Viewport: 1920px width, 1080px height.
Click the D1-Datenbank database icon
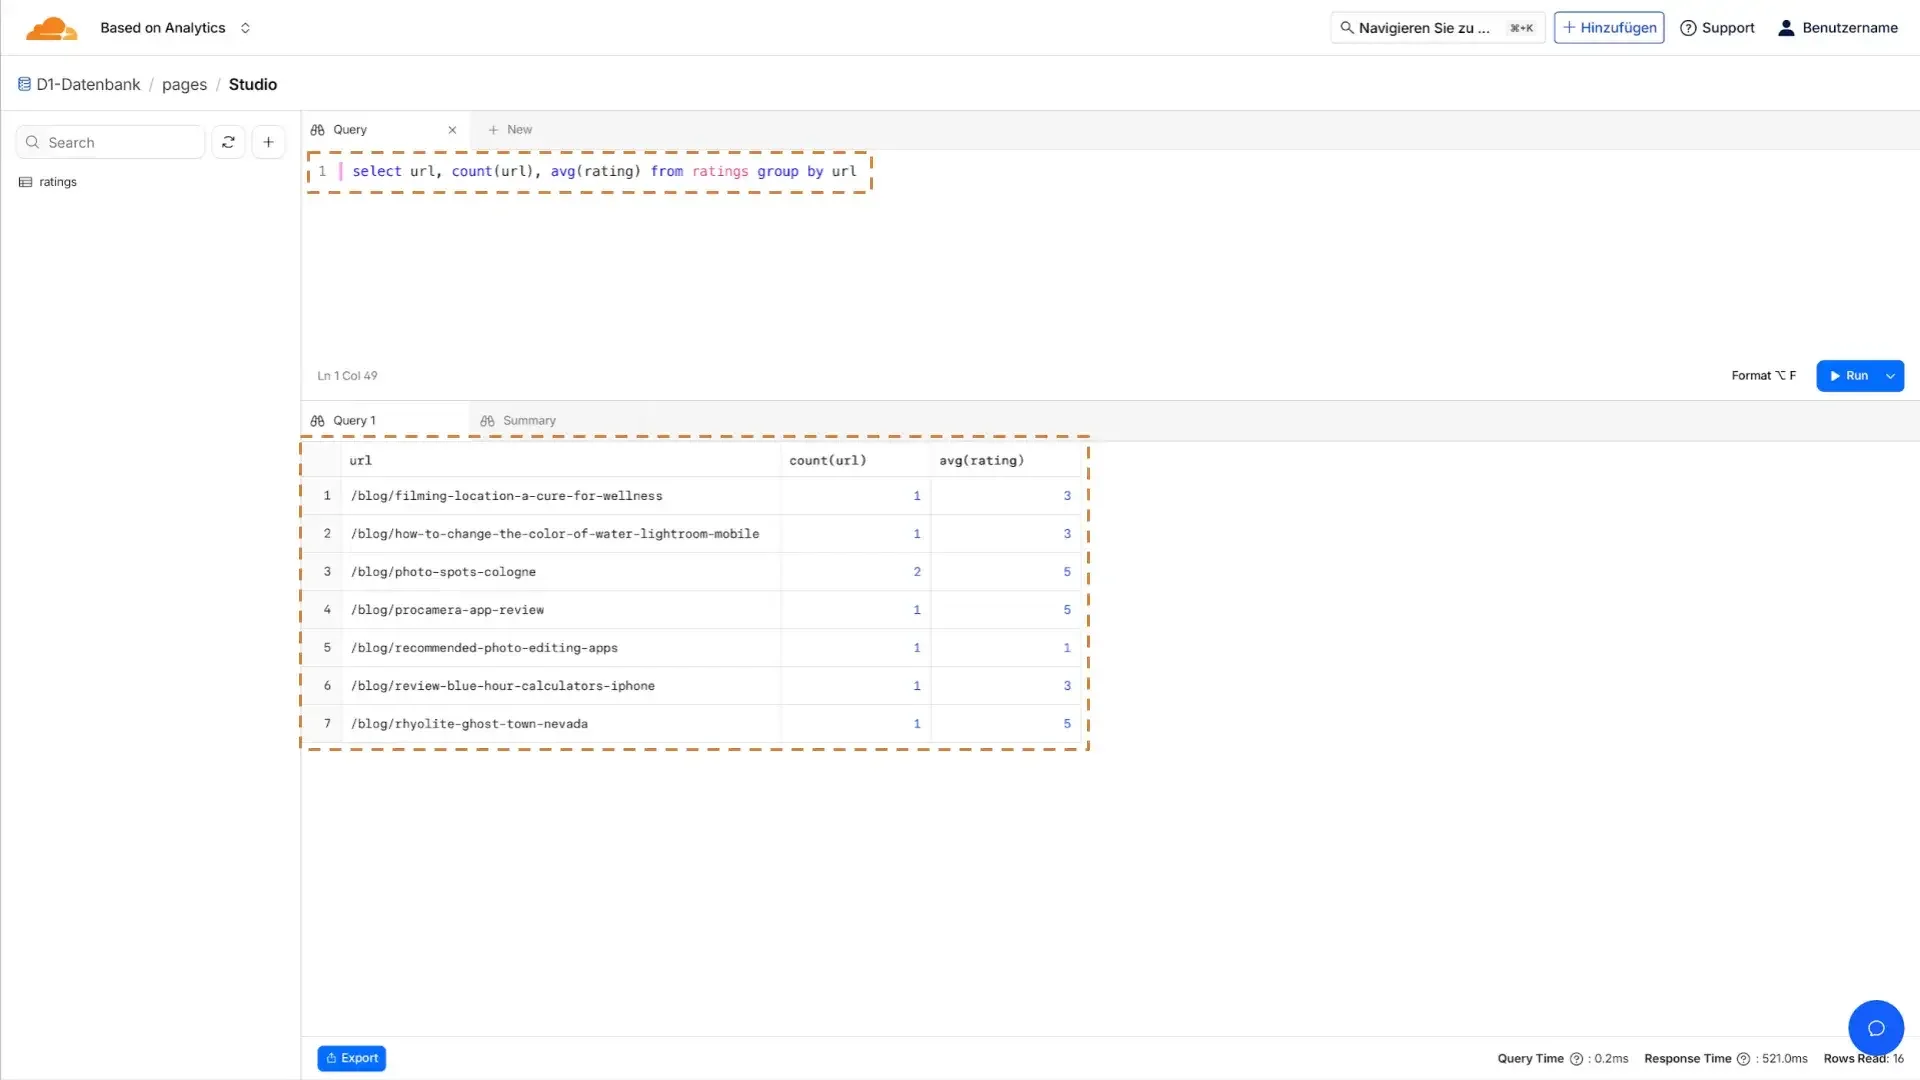pos(24,84)
